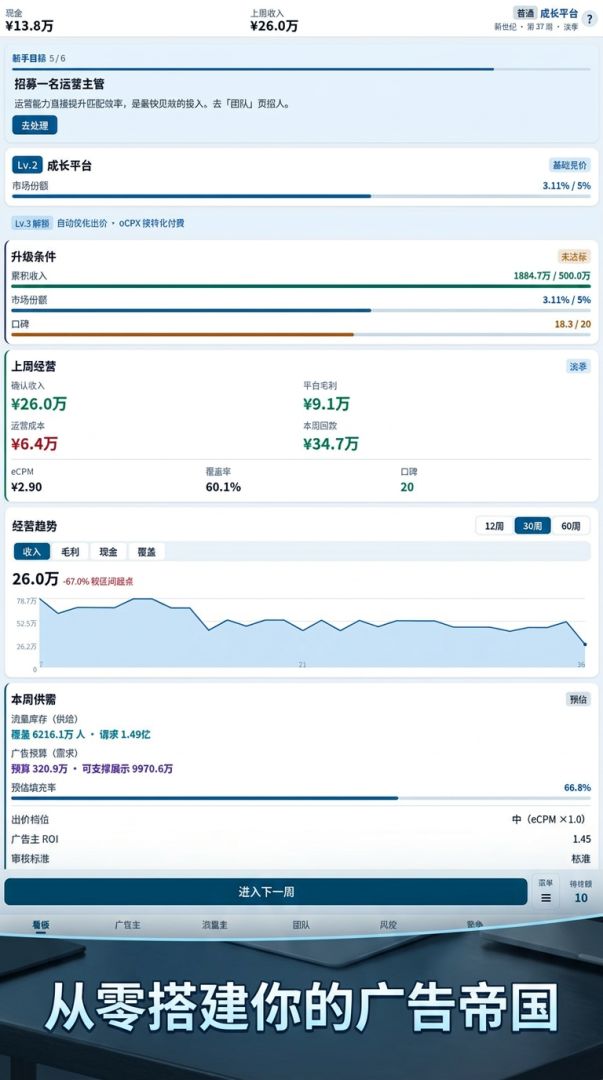Click the 现金 ¥13.8万 value

29,26
